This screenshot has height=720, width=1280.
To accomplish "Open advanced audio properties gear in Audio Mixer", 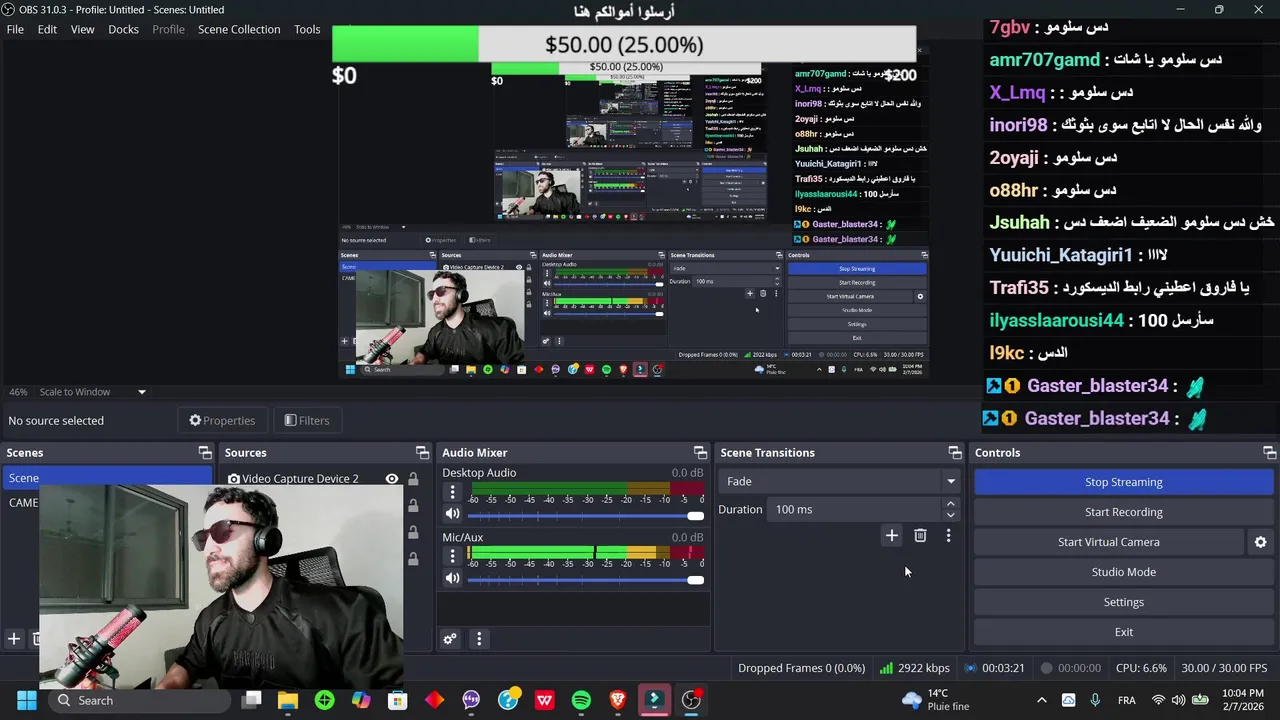I will 450,639.
